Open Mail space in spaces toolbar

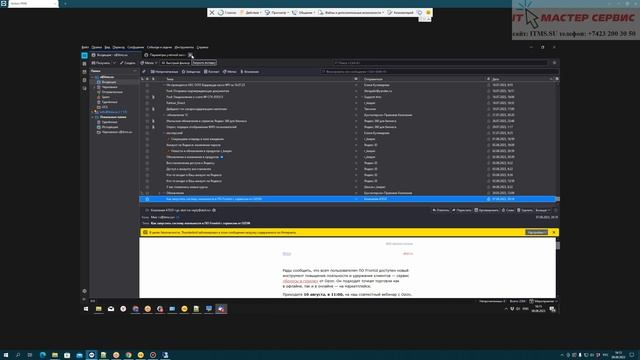click(84, 56)
